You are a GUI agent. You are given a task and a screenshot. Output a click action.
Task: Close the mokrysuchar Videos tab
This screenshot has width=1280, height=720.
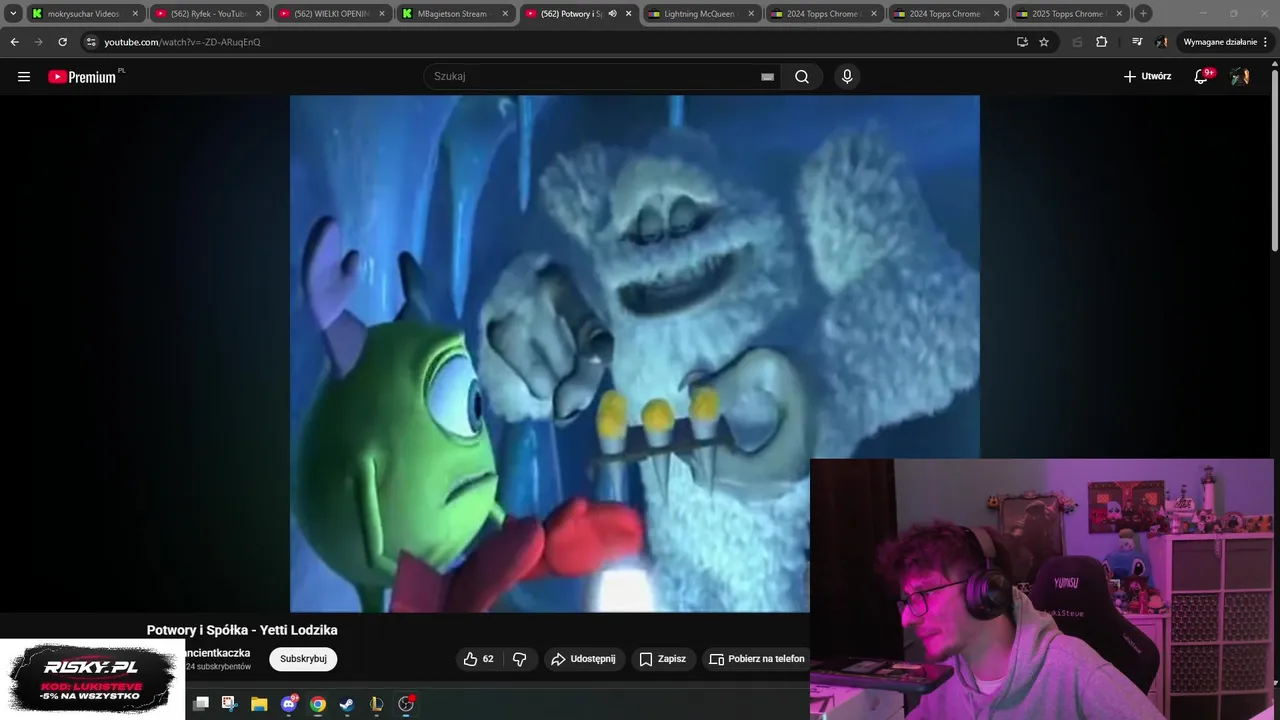click(x=135, y=14)
